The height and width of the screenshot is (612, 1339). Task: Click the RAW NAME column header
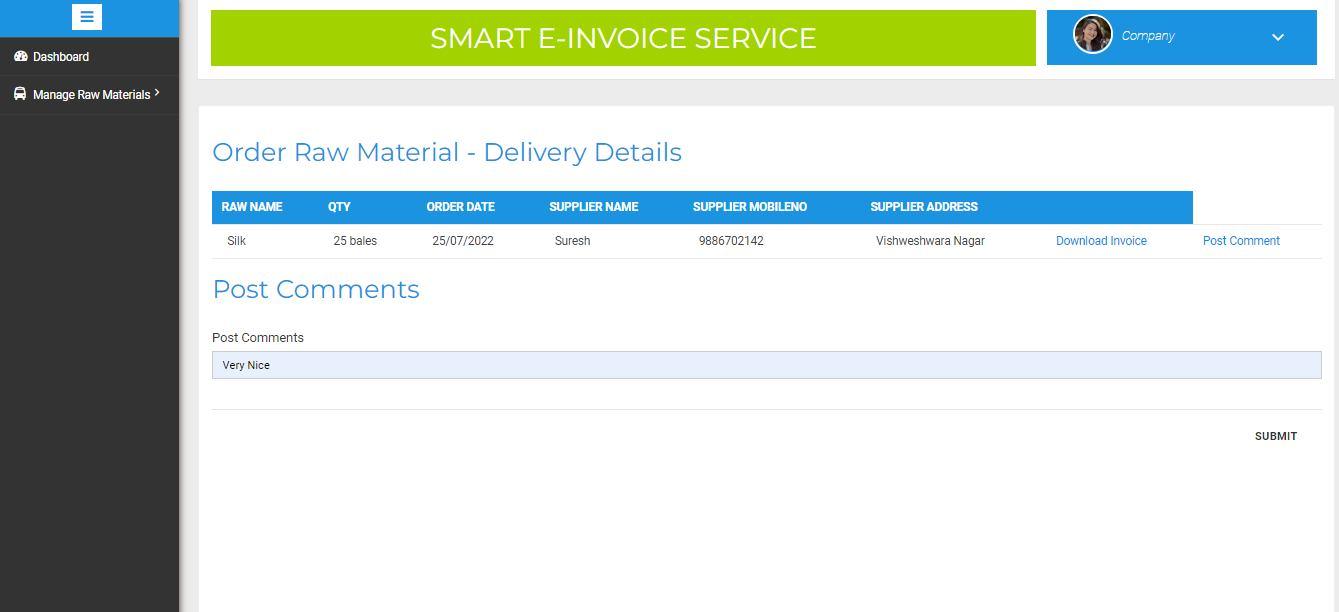252,207
